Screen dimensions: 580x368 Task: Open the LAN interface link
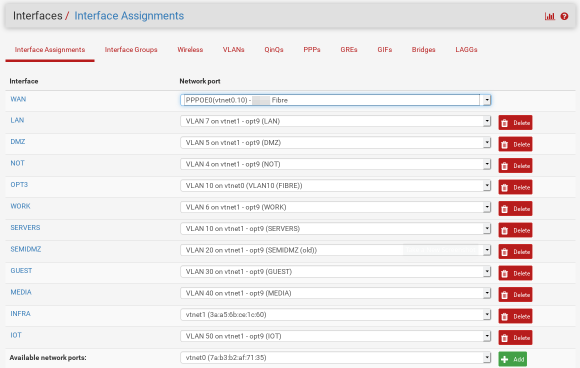click(17, 120)
